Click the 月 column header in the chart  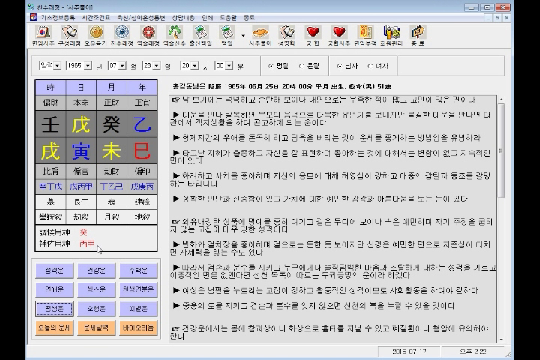coord(111,88)
